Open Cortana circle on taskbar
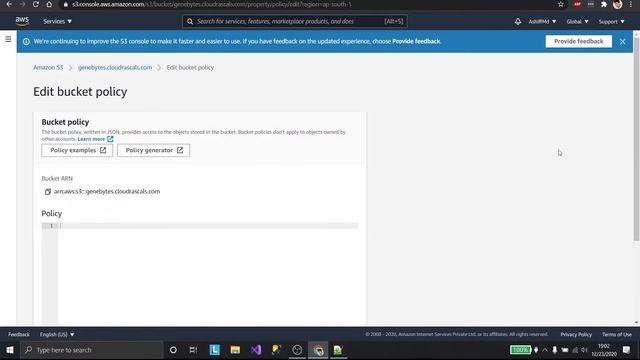Screen dimensions: 640x360 tap(173, 350)
